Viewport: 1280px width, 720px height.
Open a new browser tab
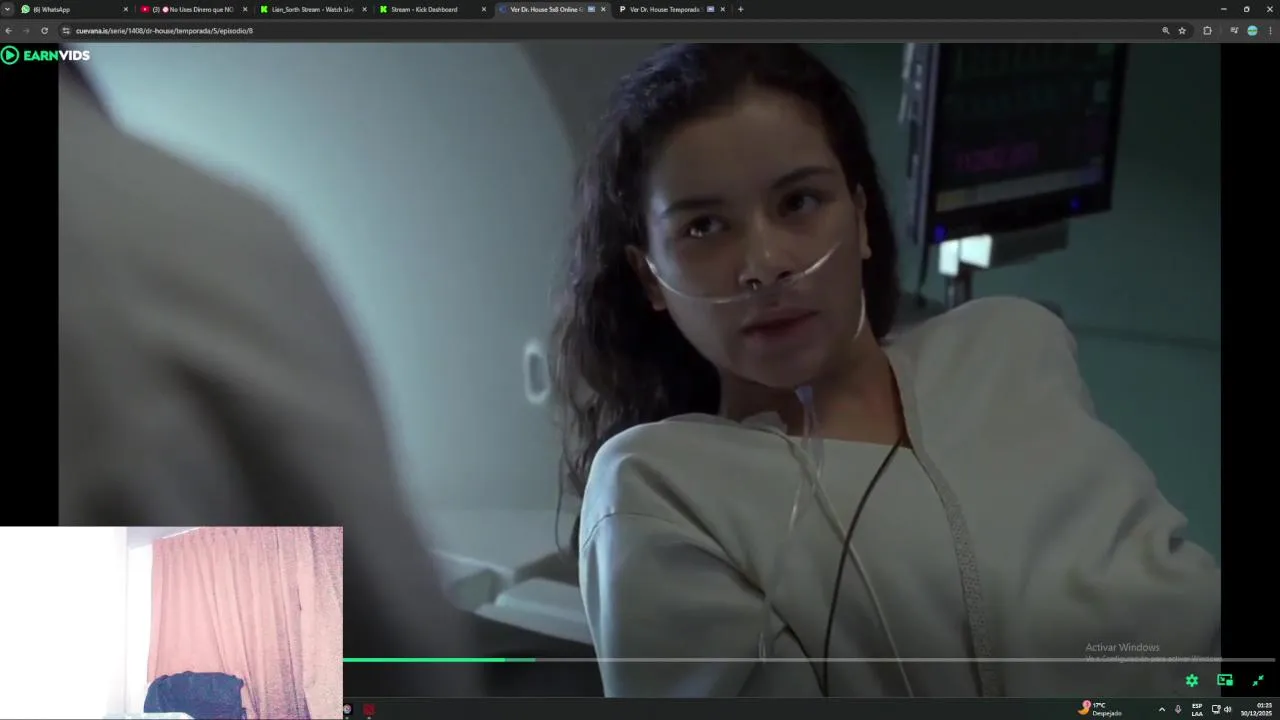tap(740, 9)
